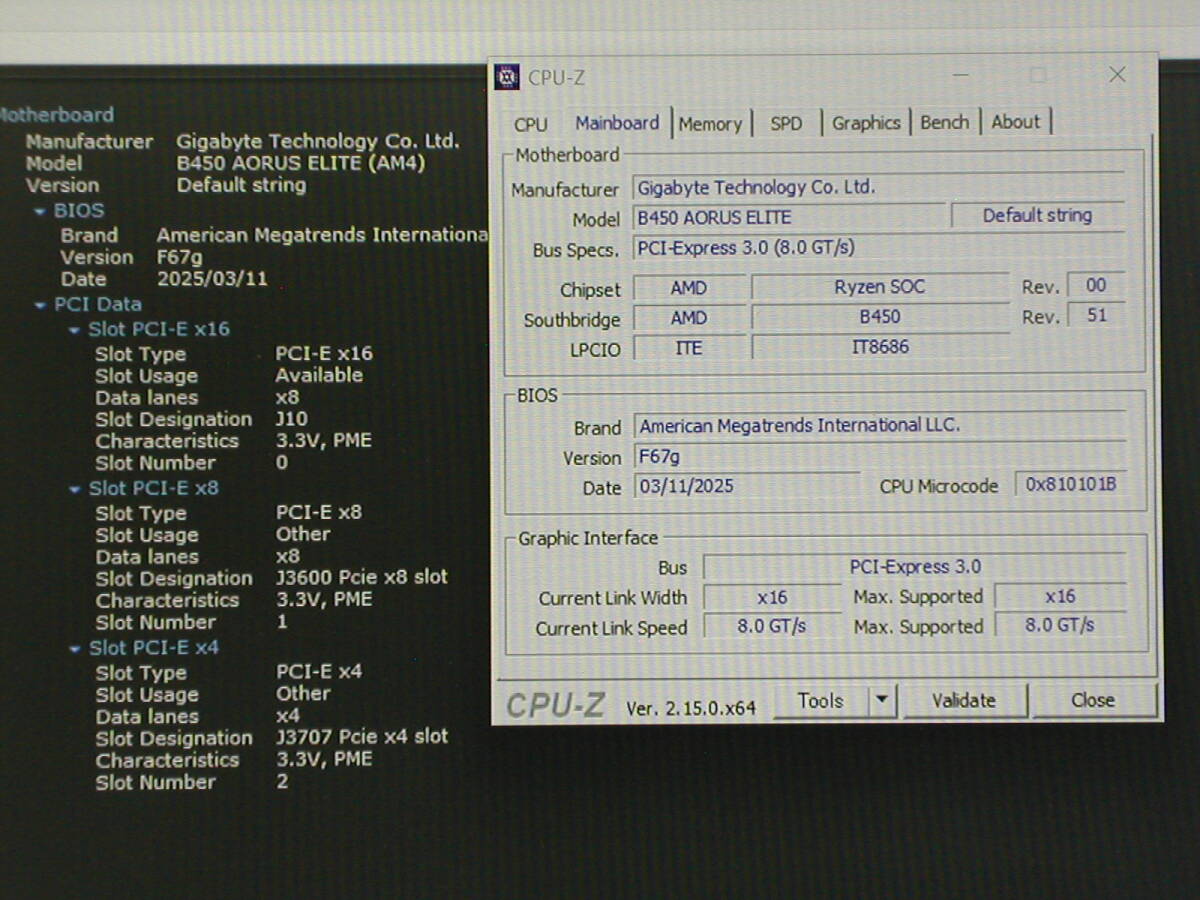This screenshot has width=1200, height=900.
Task: Click the Chipset Rev. '00' field
Action: coord(1096,285)
